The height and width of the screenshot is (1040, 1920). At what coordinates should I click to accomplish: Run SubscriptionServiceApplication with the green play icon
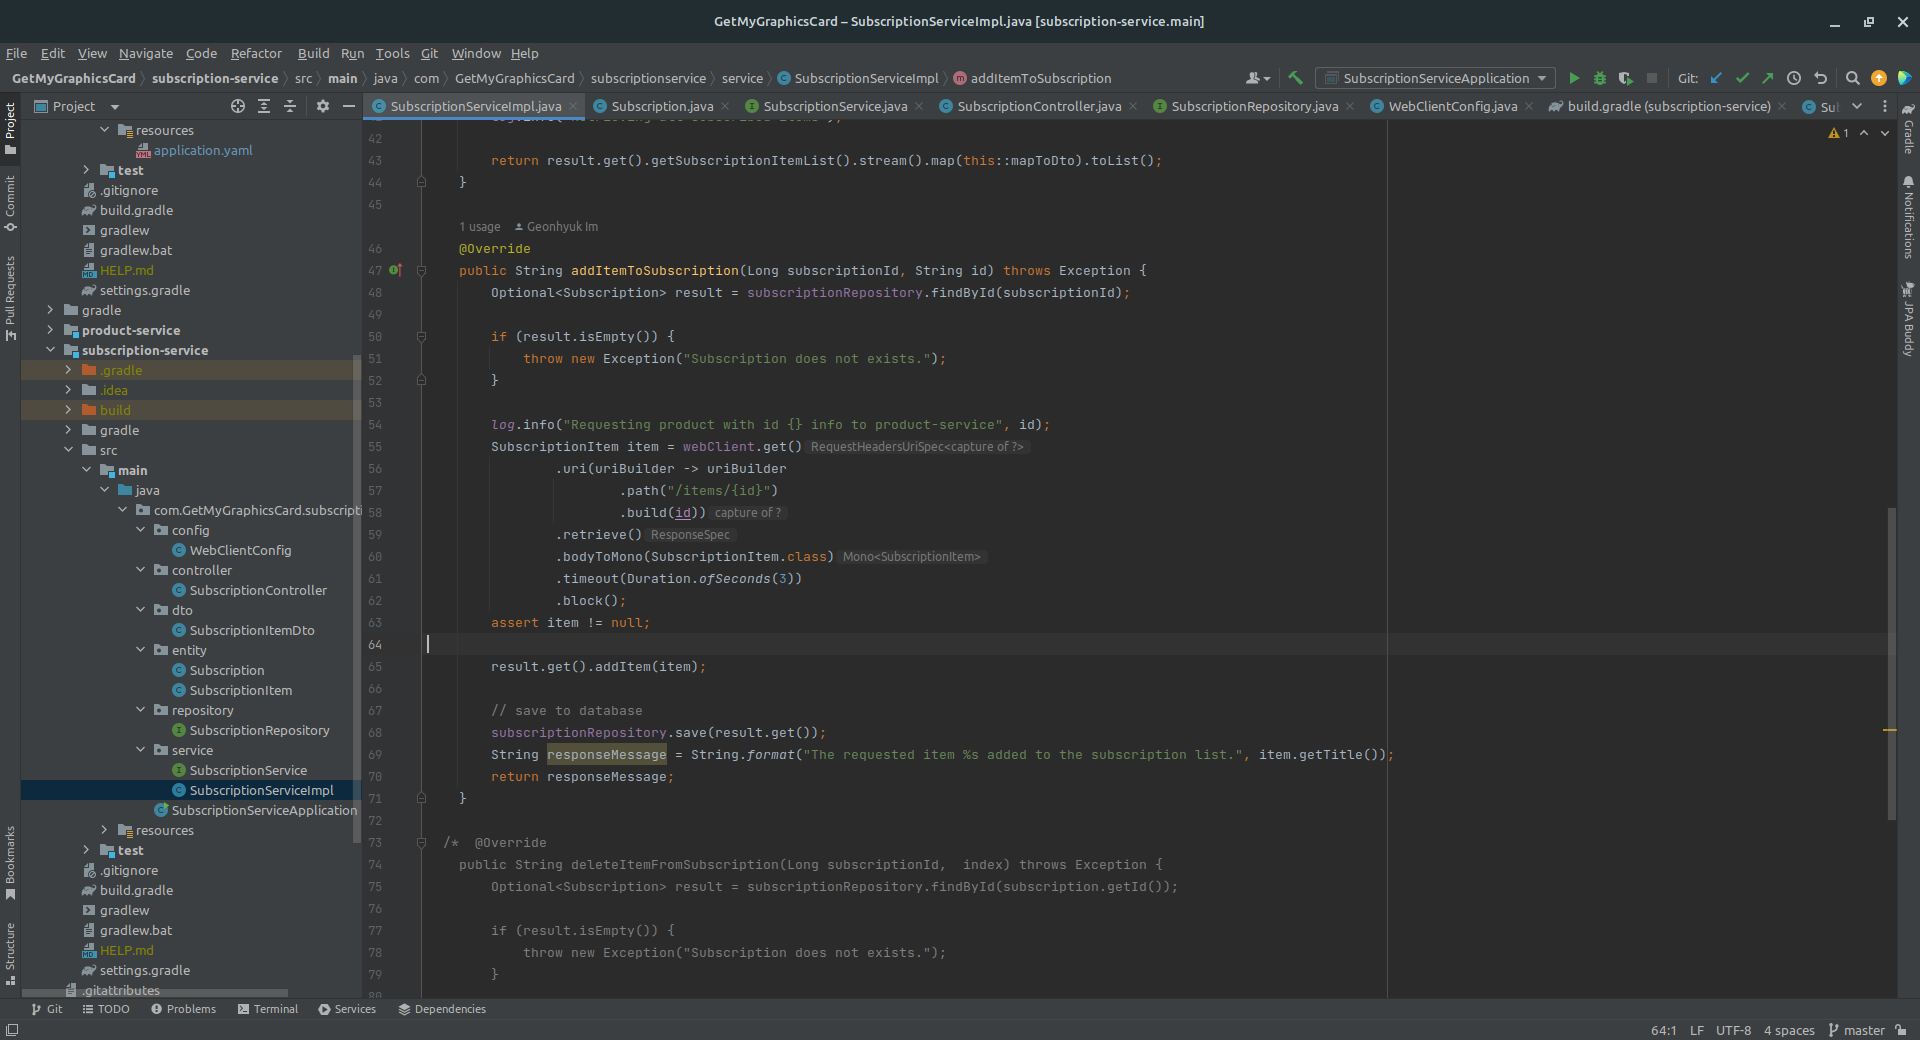[x=1574, y=78]
